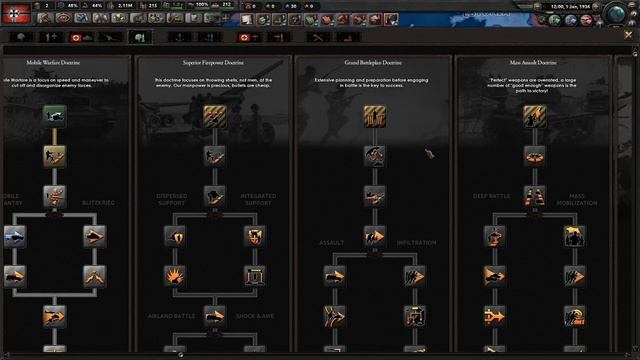Select the first Dispersed Support branch doctrine
The image size is (640, 360).
(175, 236)
